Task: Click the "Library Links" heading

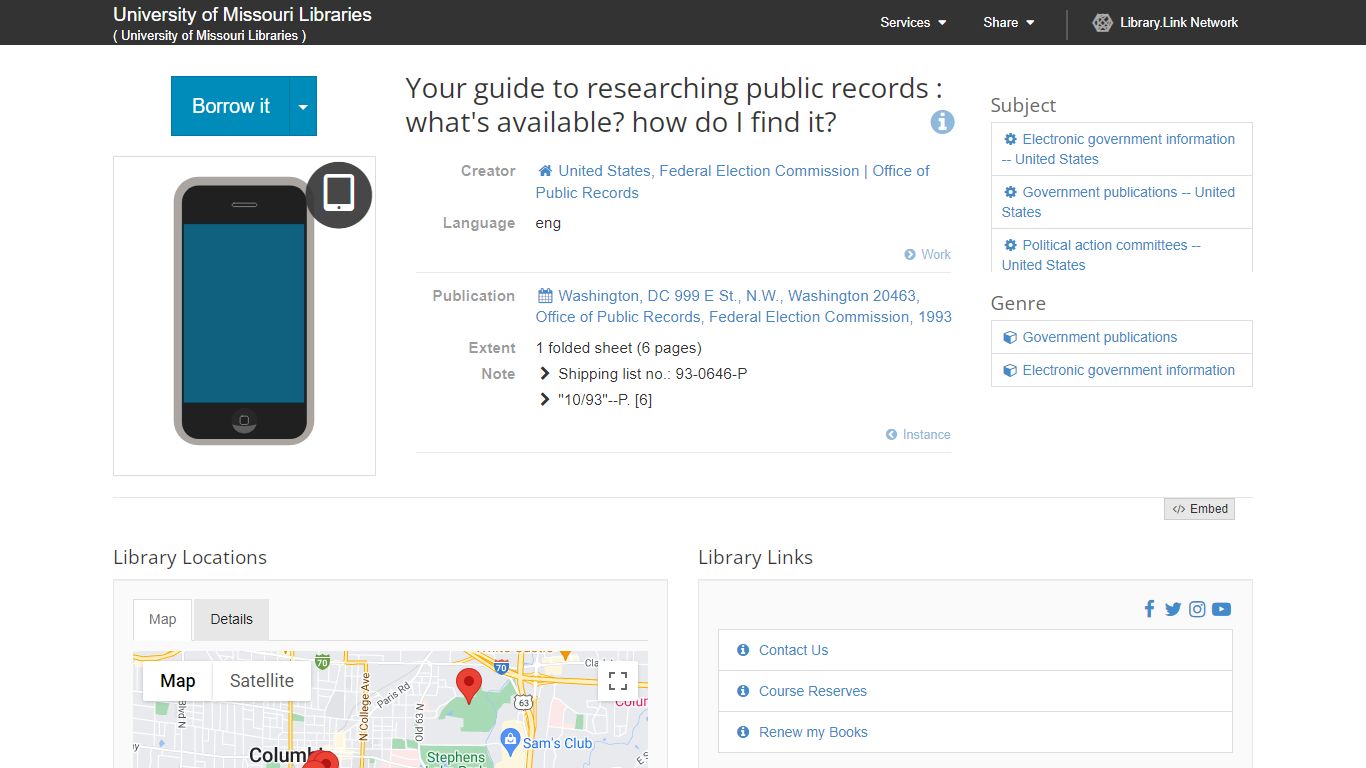Action: coord(755,557)
